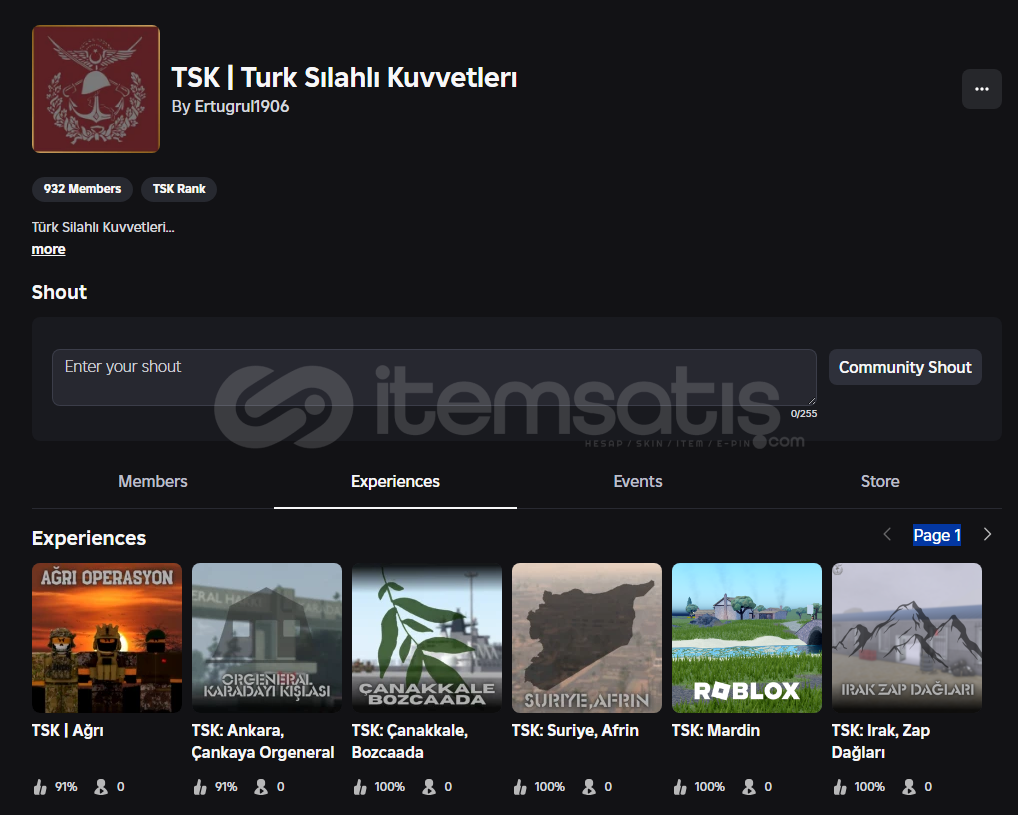Open the Ağrı Operasyon experience thumbnail
The image size is (1018, 815).
pos(107,638)
